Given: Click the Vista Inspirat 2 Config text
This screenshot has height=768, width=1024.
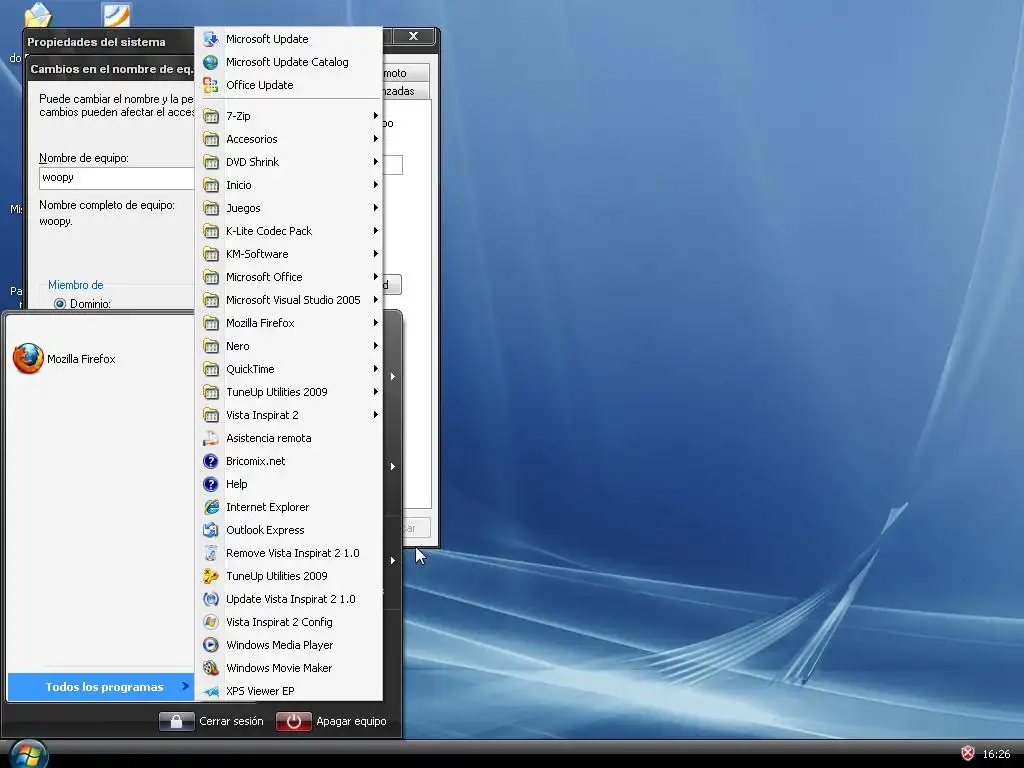Looking at the screenshot, I should (x=279, y=622).
